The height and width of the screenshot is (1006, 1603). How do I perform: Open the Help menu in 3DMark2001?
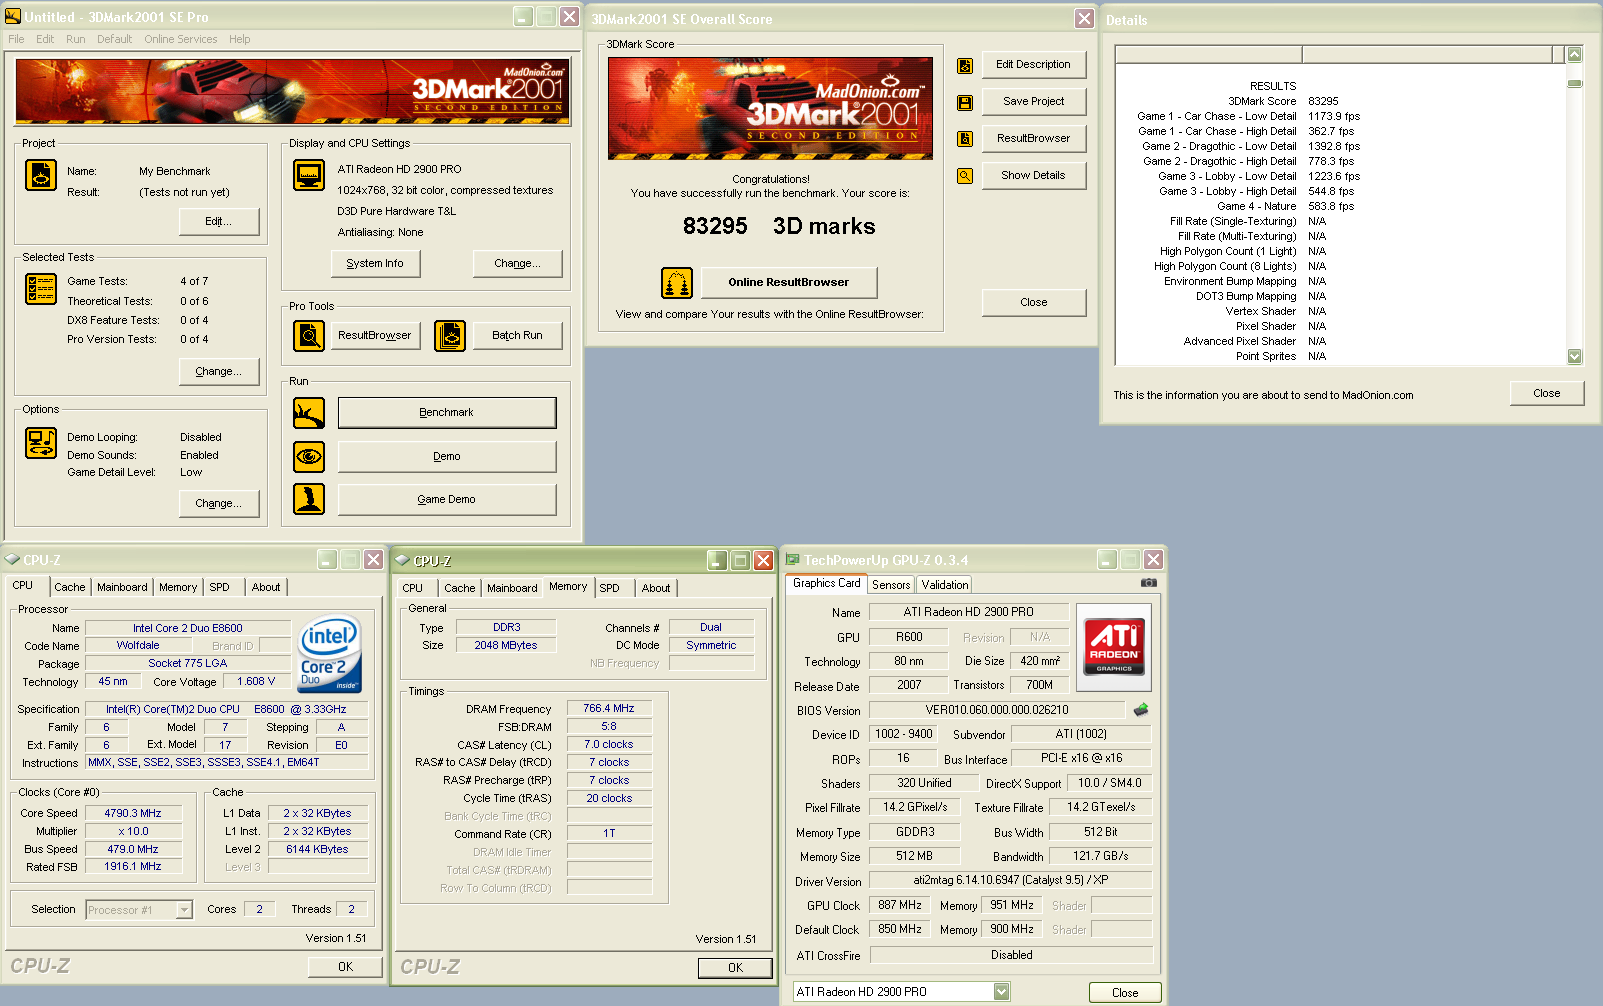(240, 39)
